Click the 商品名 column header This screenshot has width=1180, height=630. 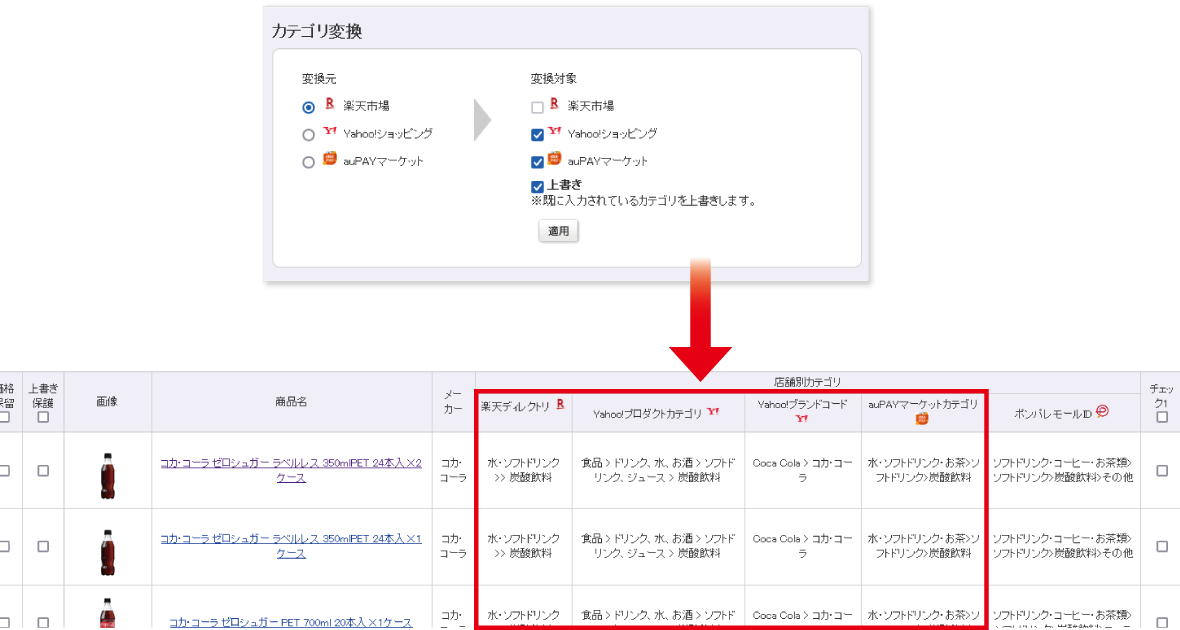pos(291,402)
